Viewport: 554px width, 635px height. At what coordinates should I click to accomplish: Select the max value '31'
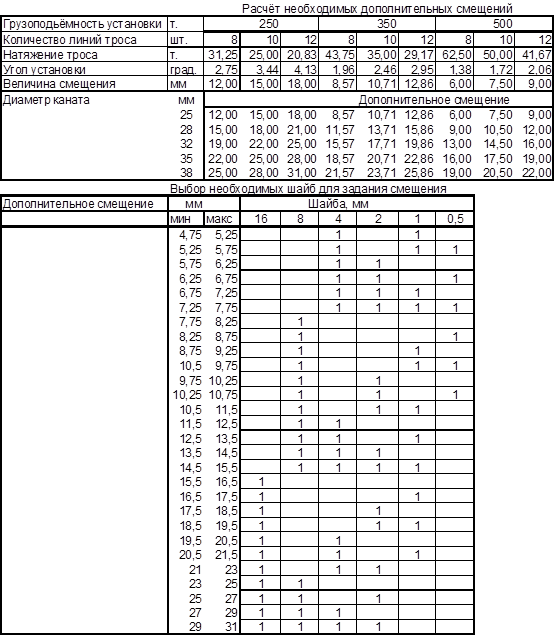pos(231,626)
